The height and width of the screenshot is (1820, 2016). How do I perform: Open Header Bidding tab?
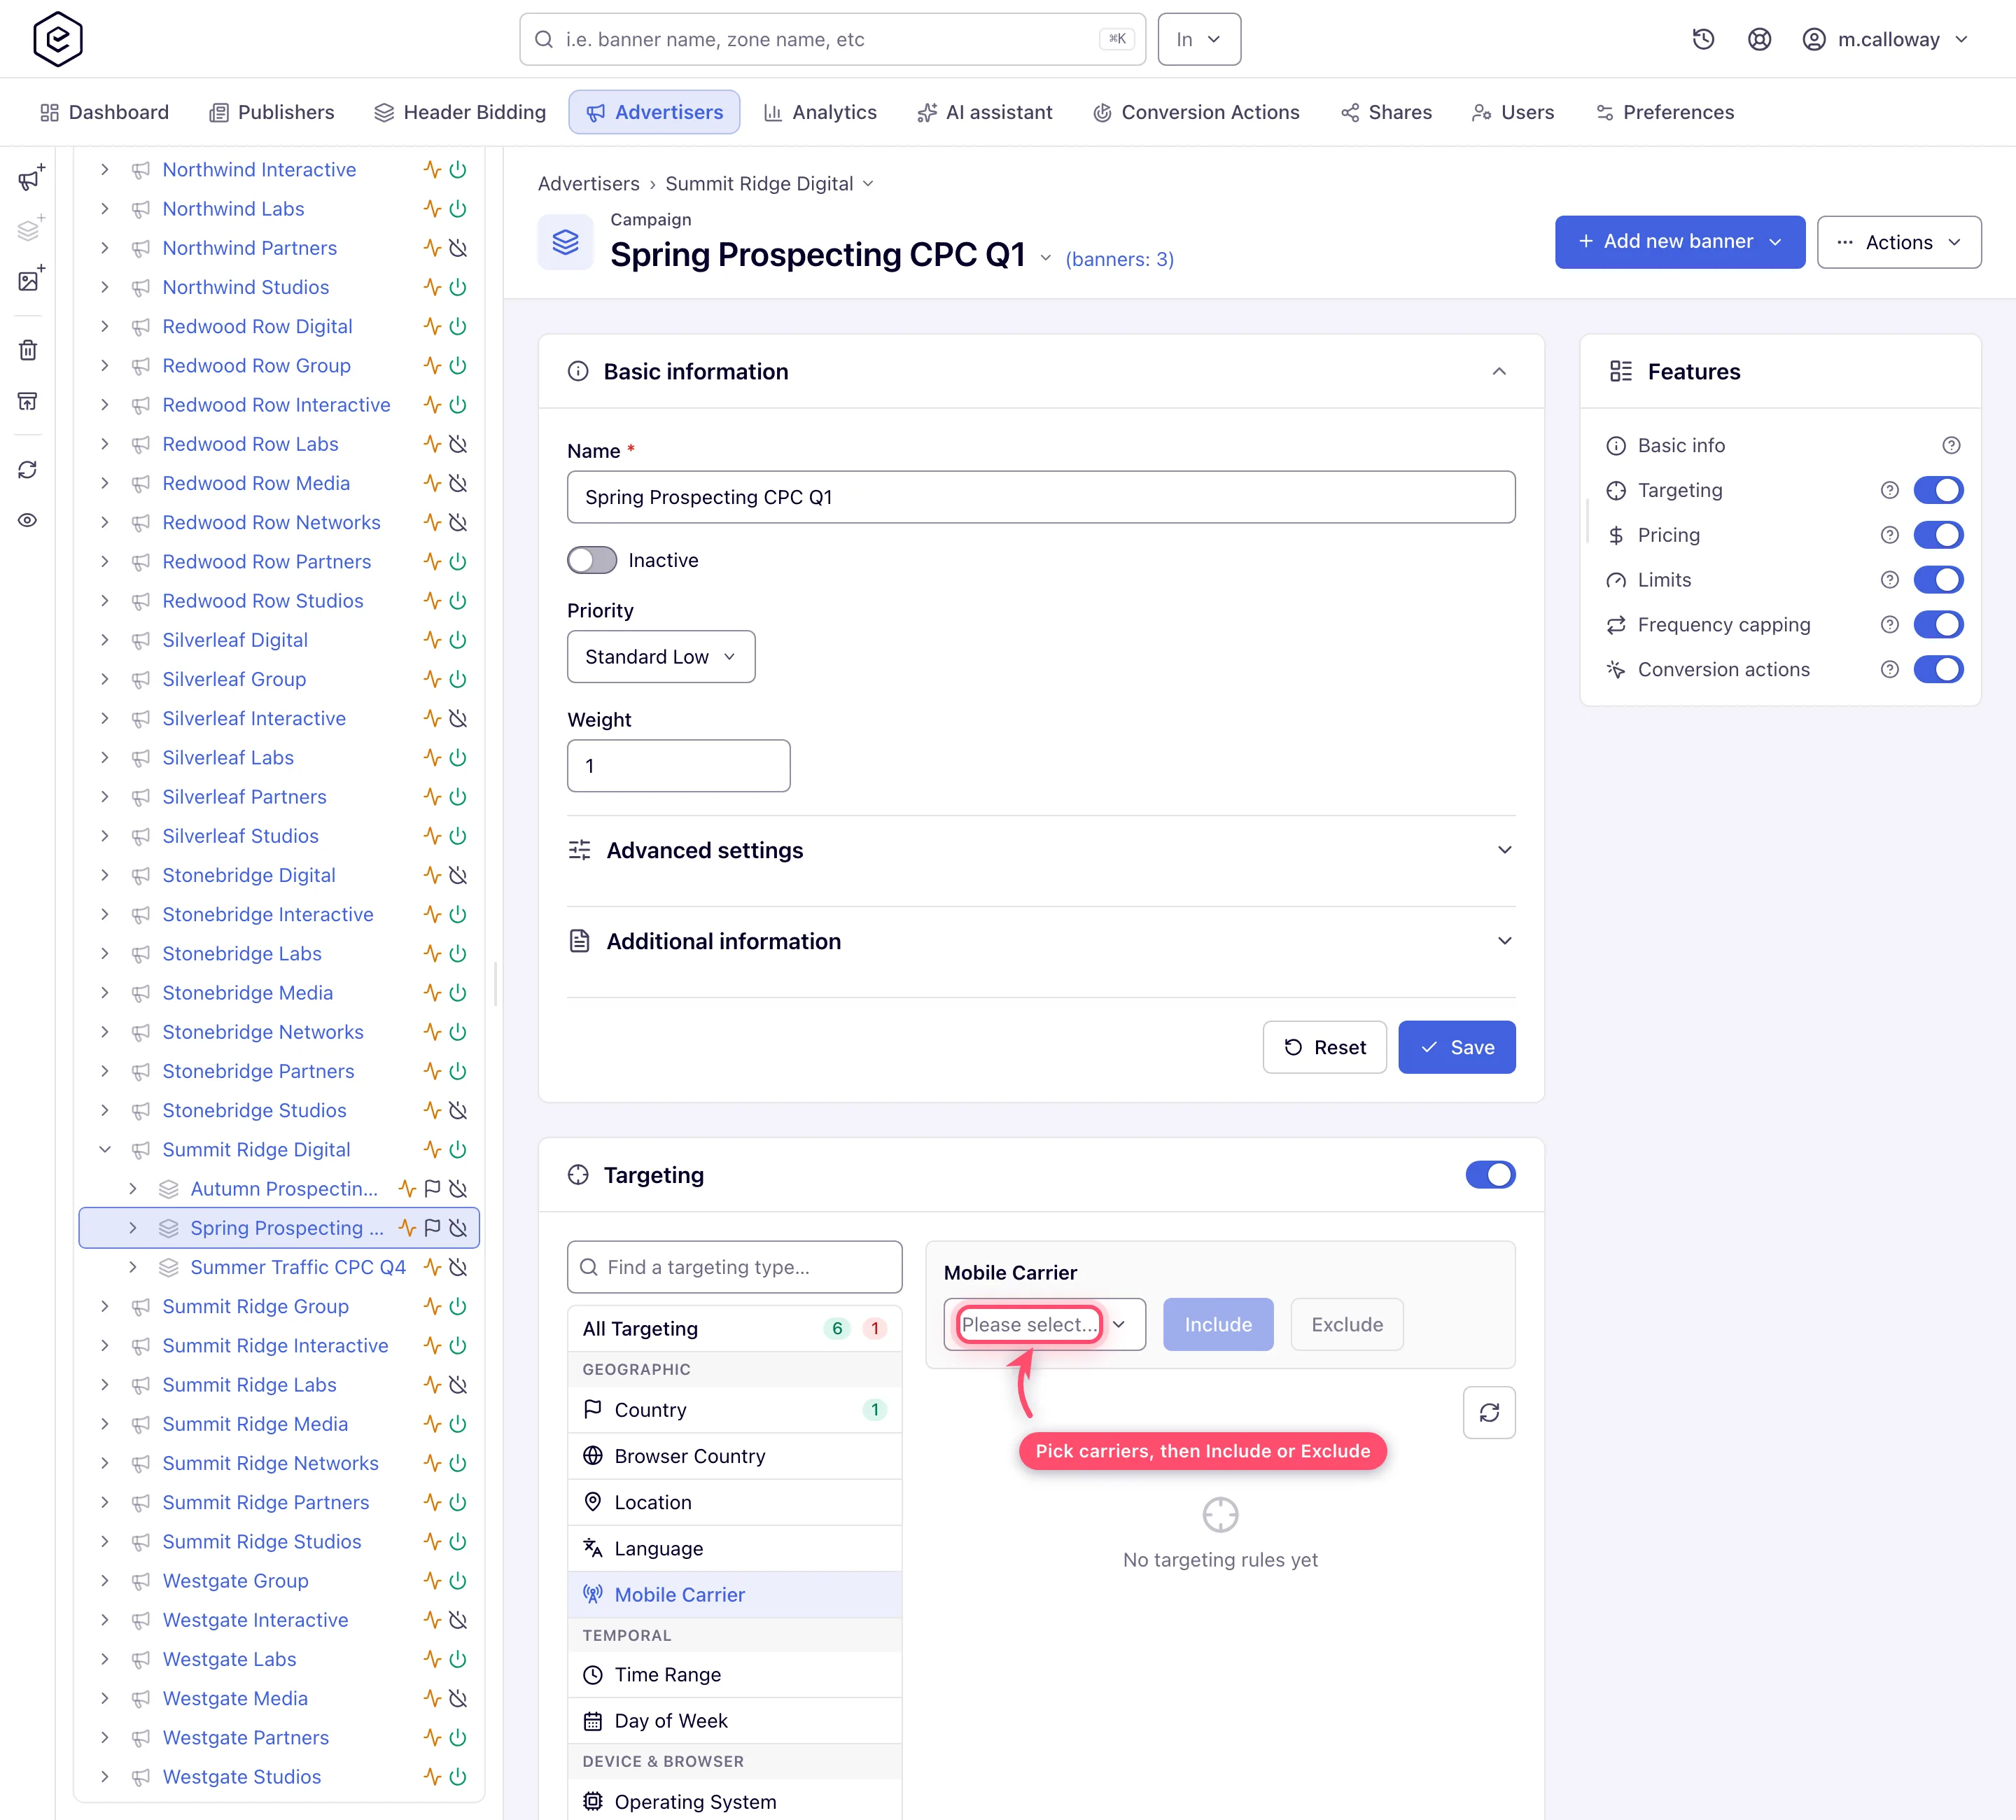point(460,112)
